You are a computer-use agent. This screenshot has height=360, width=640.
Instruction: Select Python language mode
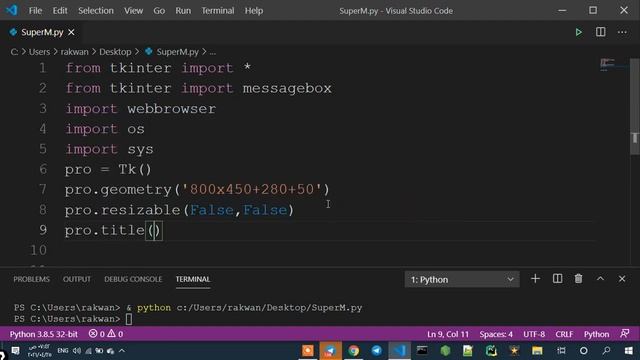596,334
